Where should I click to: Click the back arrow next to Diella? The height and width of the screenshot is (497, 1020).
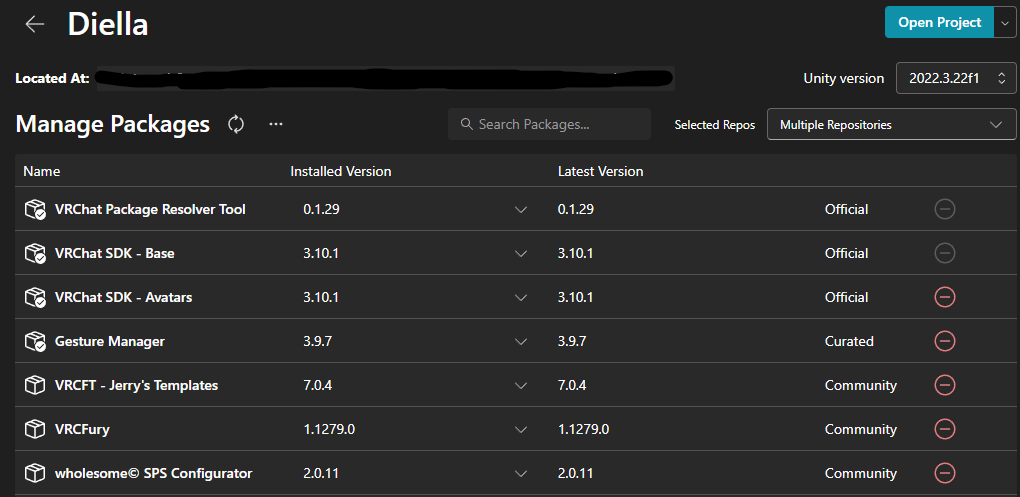pyautogui.click(x=35, y=24)
